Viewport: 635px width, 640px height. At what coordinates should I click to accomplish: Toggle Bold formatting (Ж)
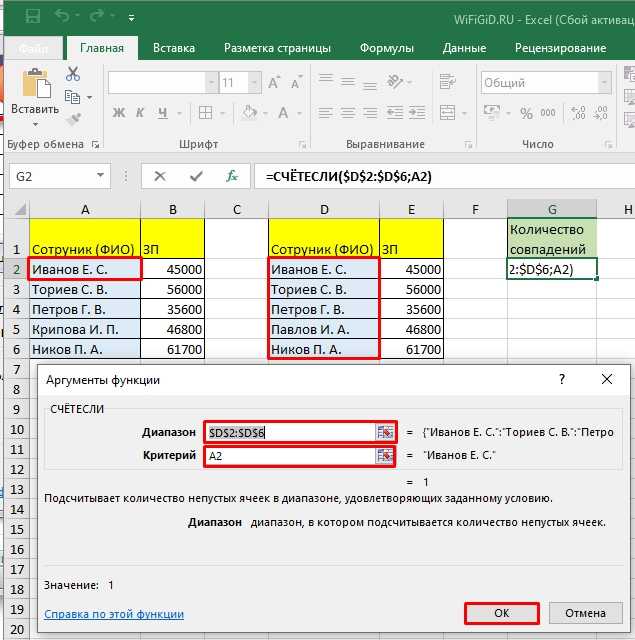click(x=119, y=112)
